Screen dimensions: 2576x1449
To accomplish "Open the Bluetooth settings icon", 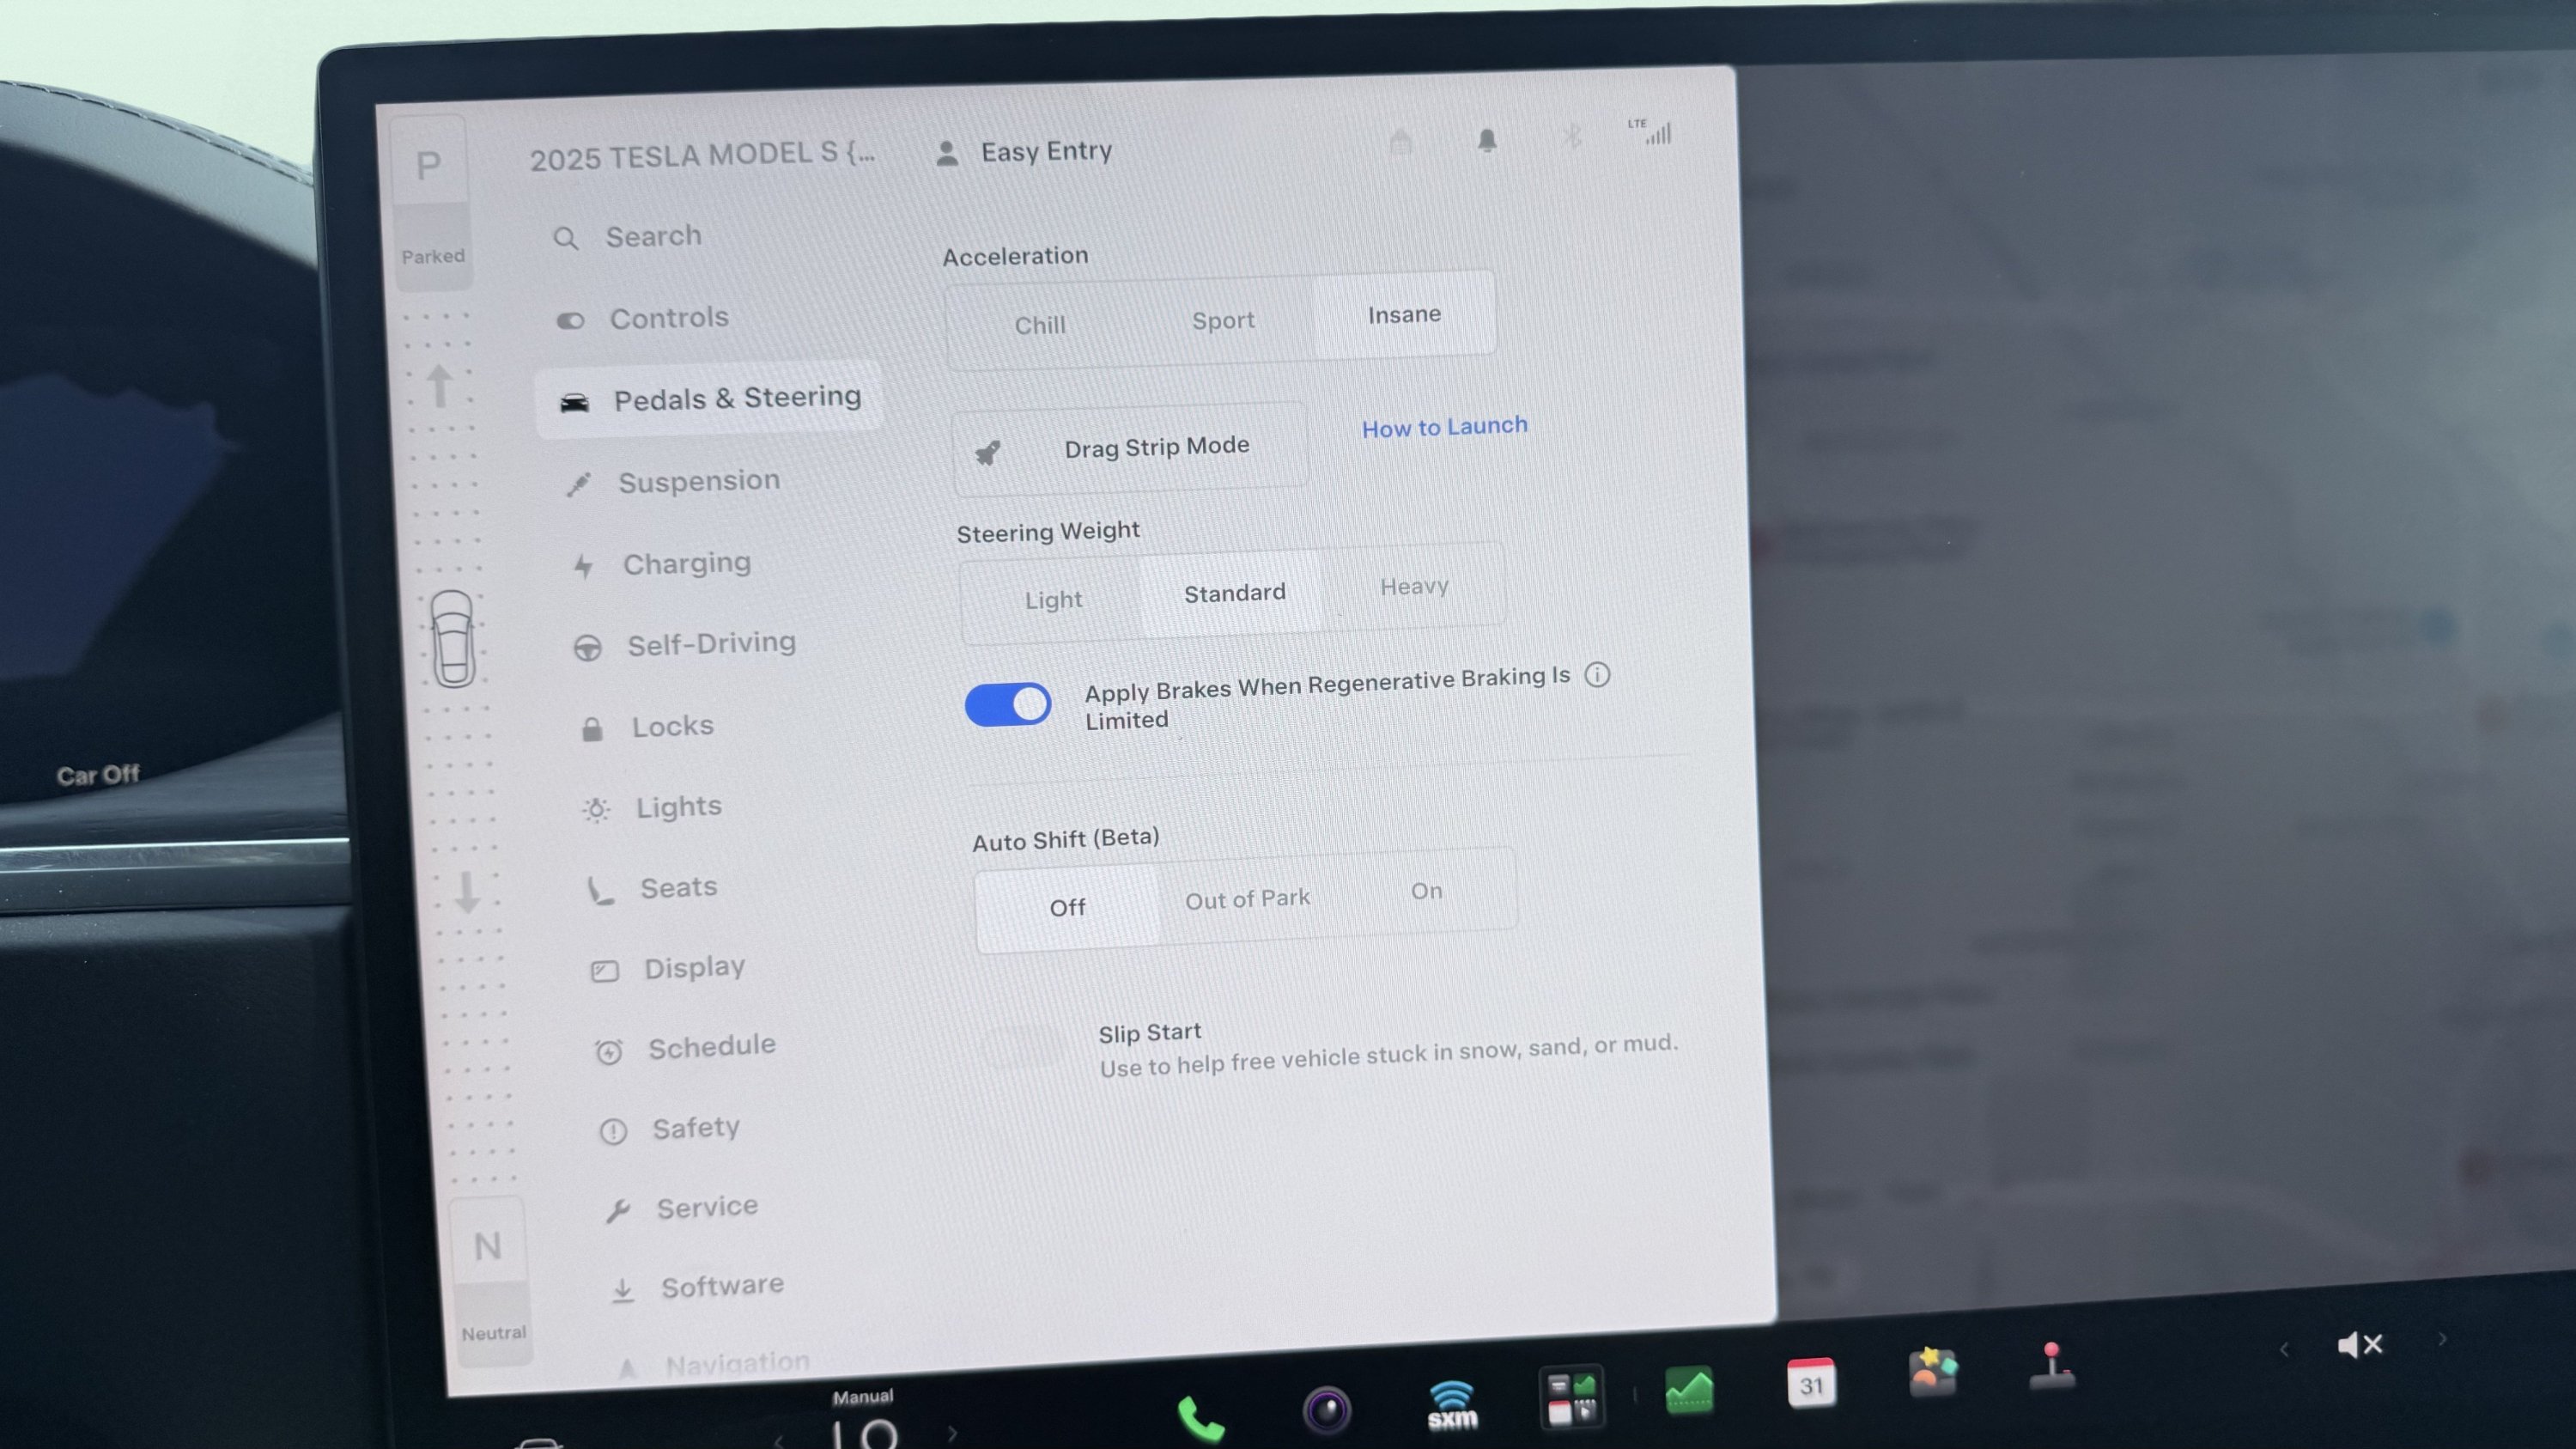I will tap(1572, 136).
